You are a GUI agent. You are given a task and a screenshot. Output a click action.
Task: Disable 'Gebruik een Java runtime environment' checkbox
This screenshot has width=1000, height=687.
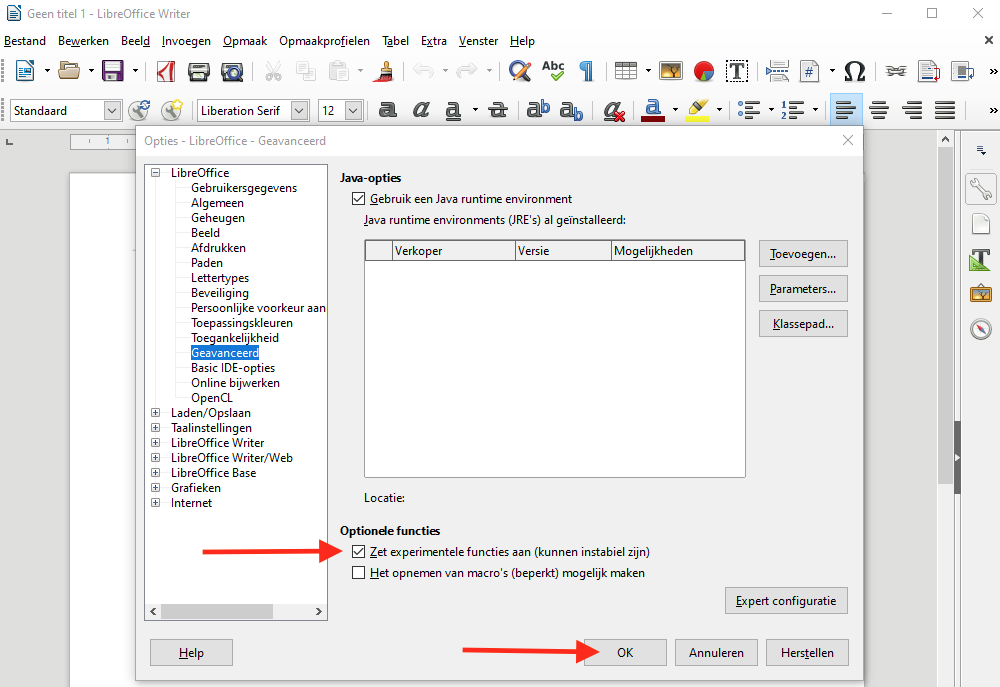pyautogui.click(x=359, y=199)
